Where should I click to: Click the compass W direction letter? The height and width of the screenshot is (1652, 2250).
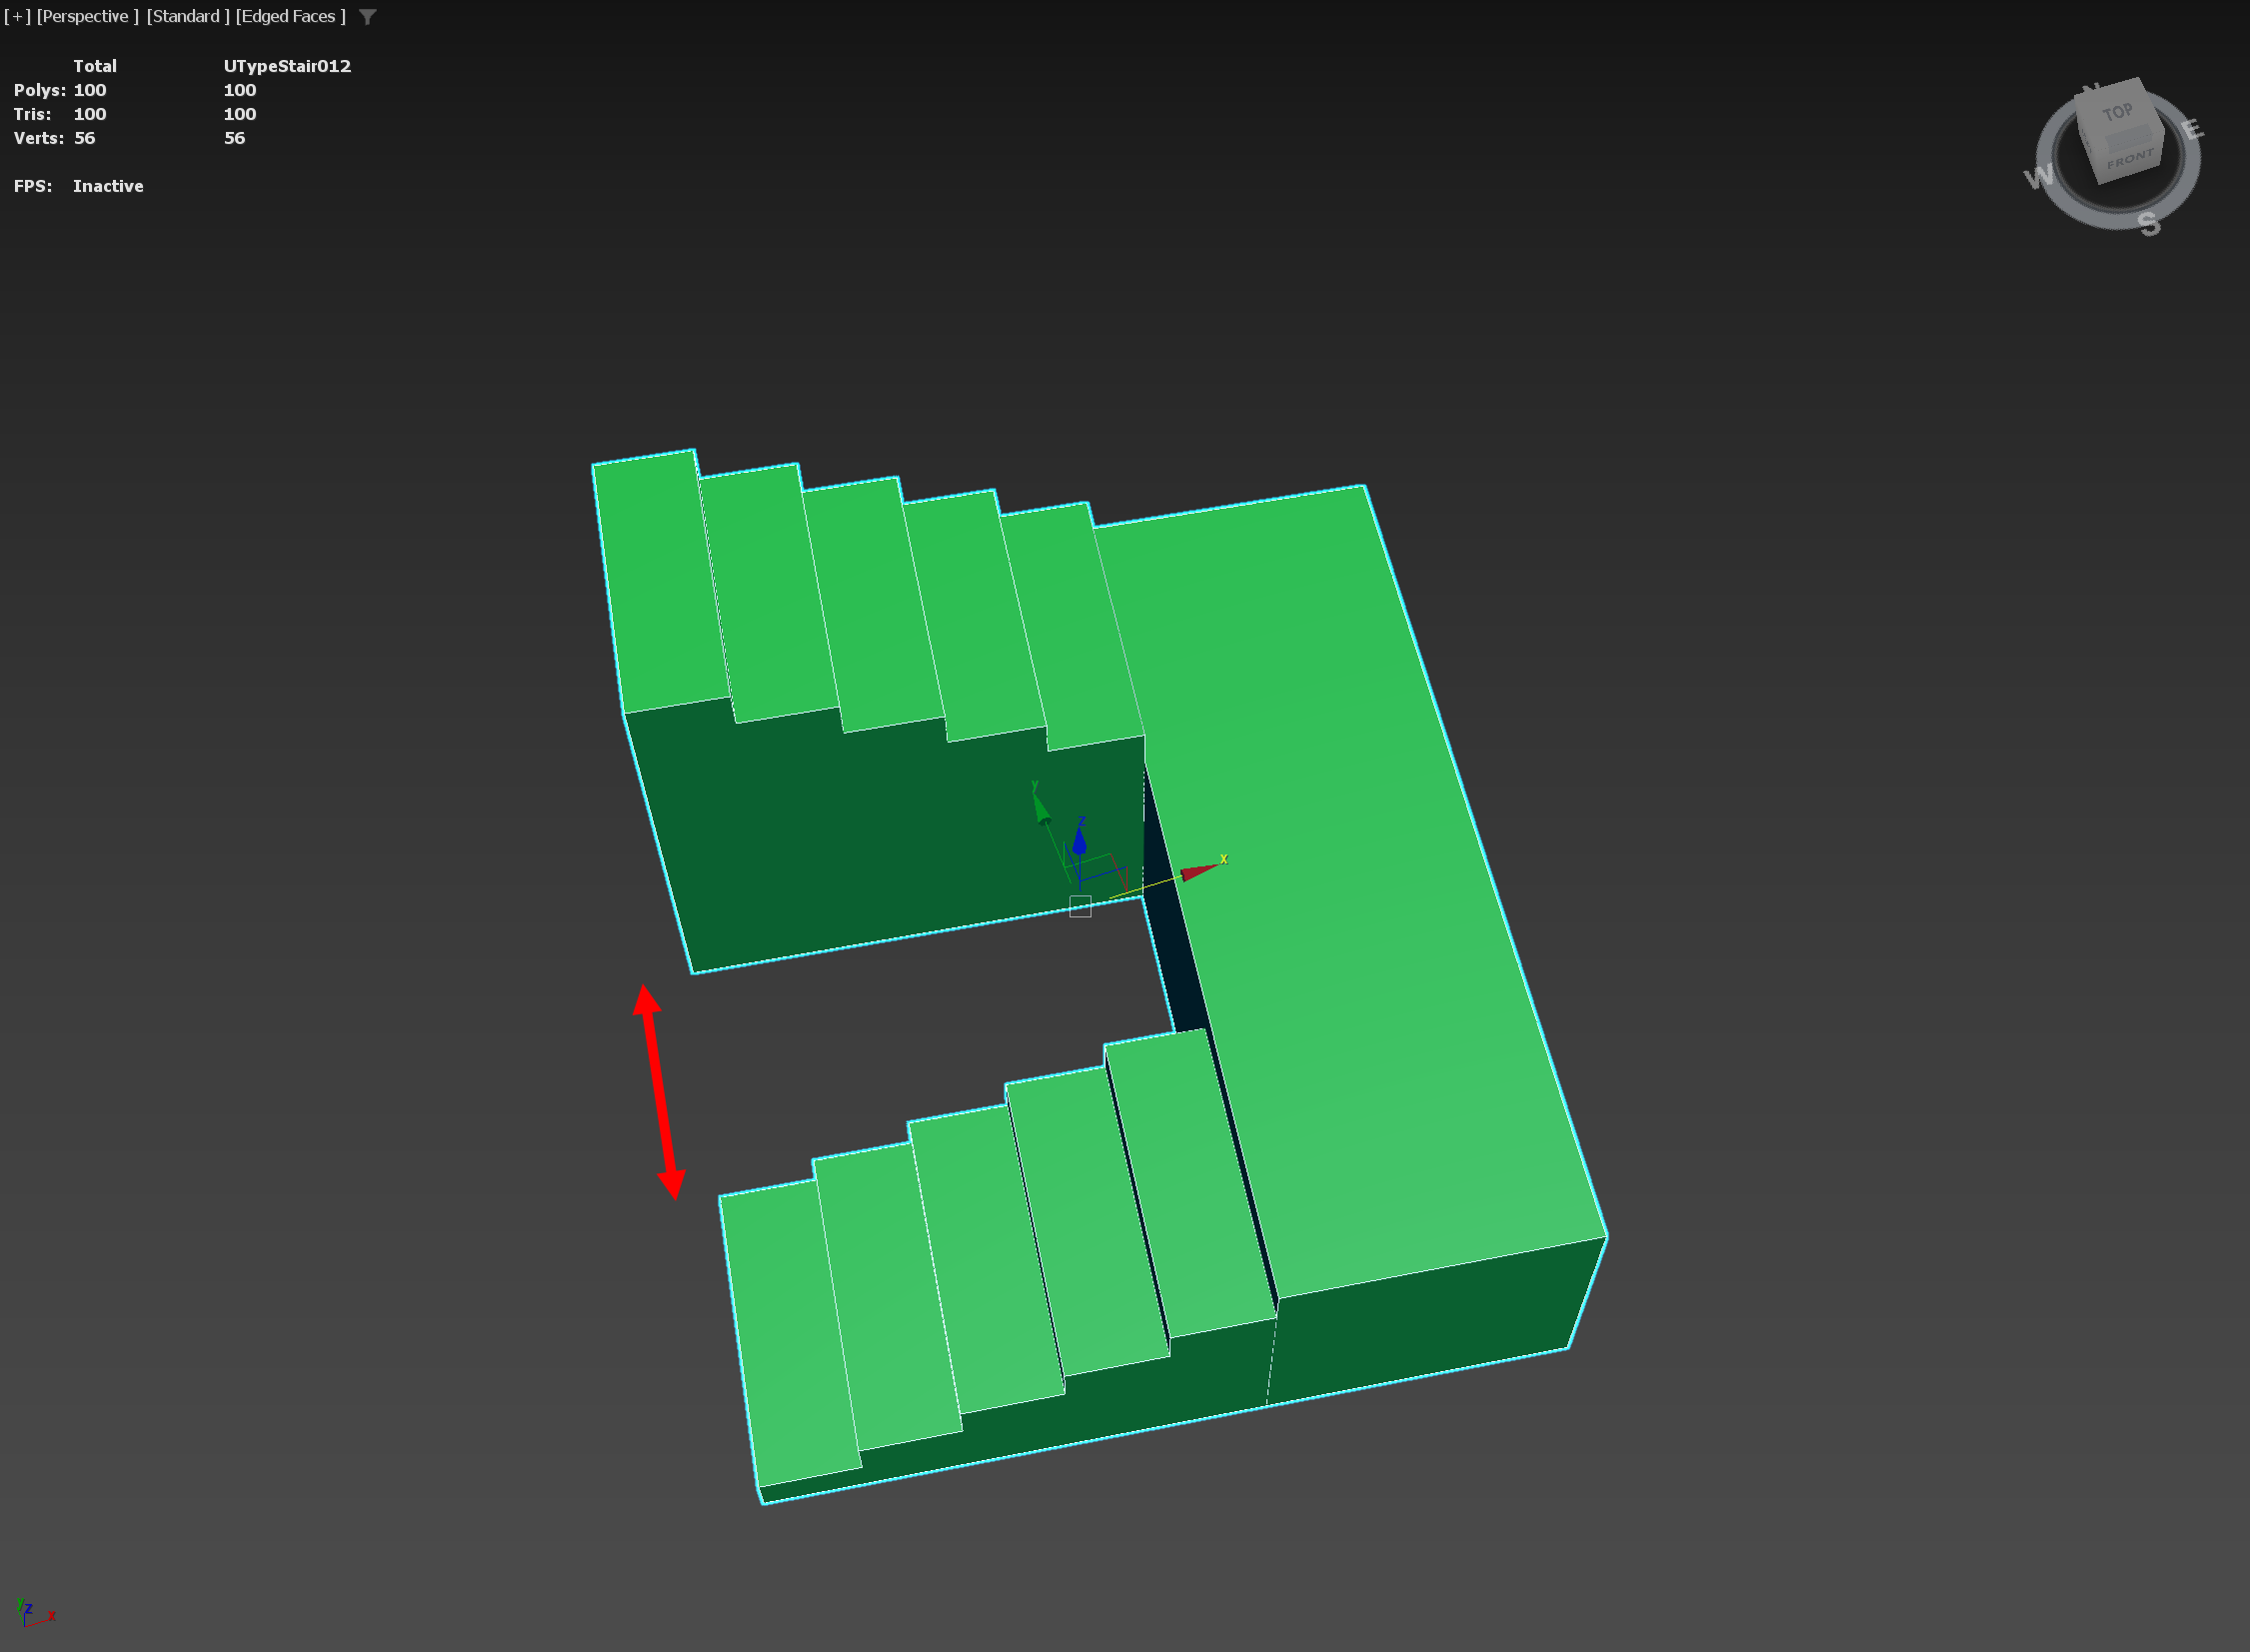pyautogui.click(x=2038, y=177)
